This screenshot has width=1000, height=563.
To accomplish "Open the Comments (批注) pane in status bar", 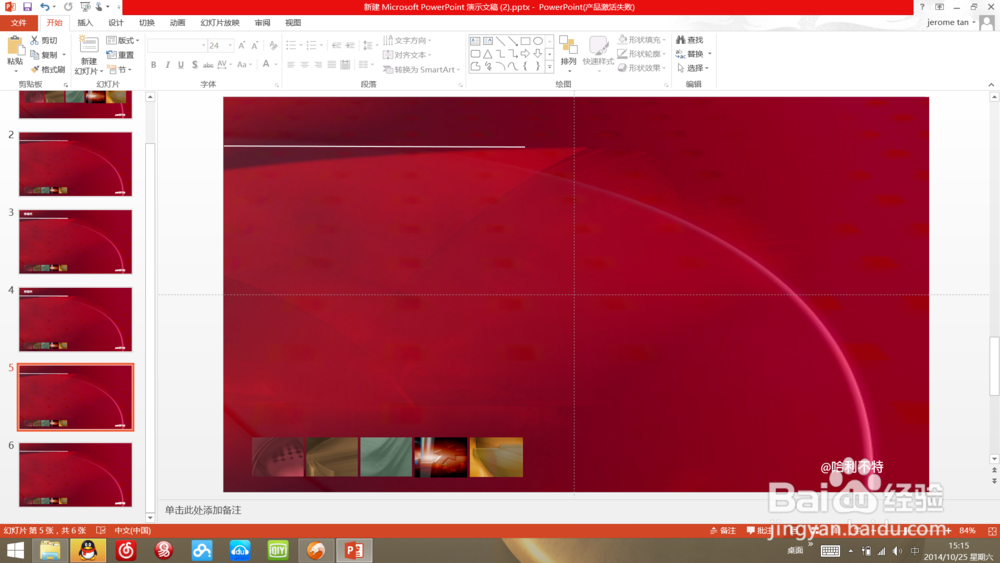I will (759, 530).
